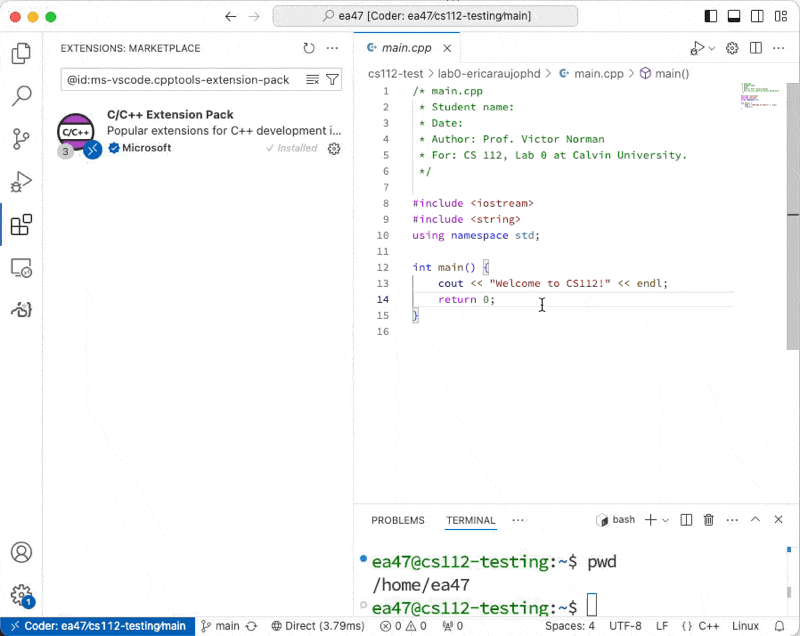Refresh the extensions marketplace list
Screen dimensions: 800x636
click(309, 48)
